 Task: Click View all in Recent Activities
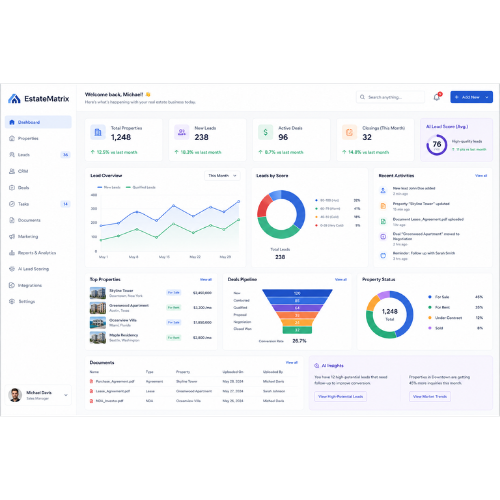point(481,175)
